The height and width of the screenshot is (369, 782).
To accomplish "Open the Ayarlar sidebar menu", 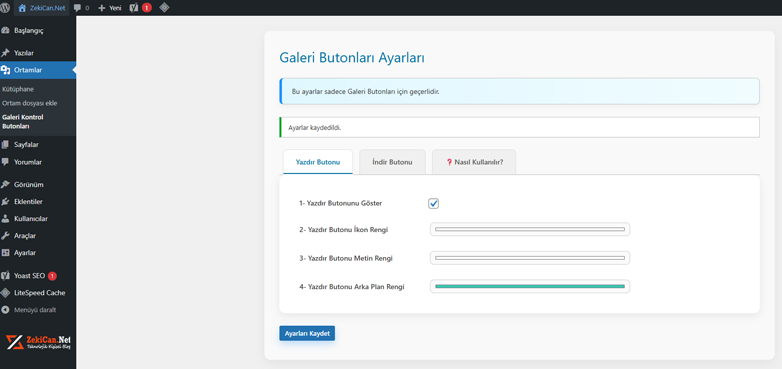I will click(x=38, y=252).
